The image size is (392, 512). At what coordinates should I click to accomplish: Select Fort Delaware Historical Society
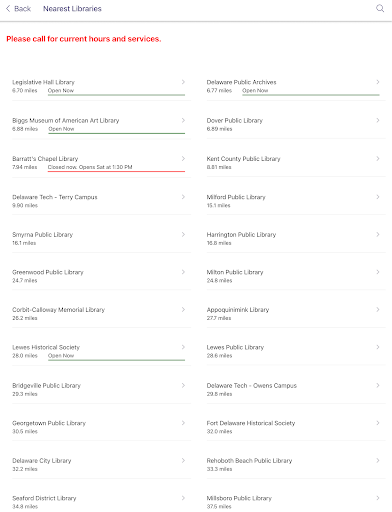pyautogui.click(x=296, y=427)
